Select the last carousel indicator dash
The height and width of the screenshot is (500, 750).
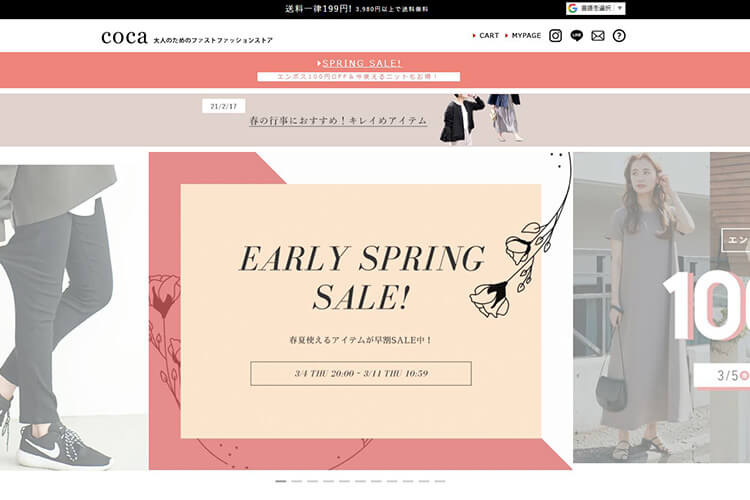(440, 481)
